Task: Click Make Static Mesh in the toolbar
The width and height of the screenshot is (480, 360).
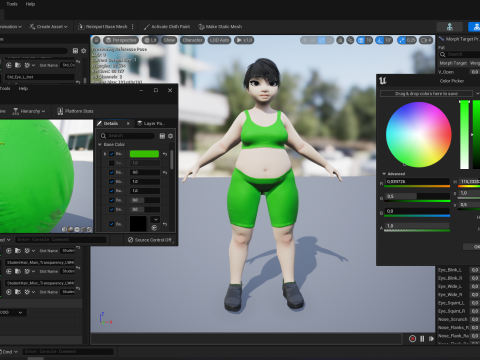Action: click(x=220, y=27)
